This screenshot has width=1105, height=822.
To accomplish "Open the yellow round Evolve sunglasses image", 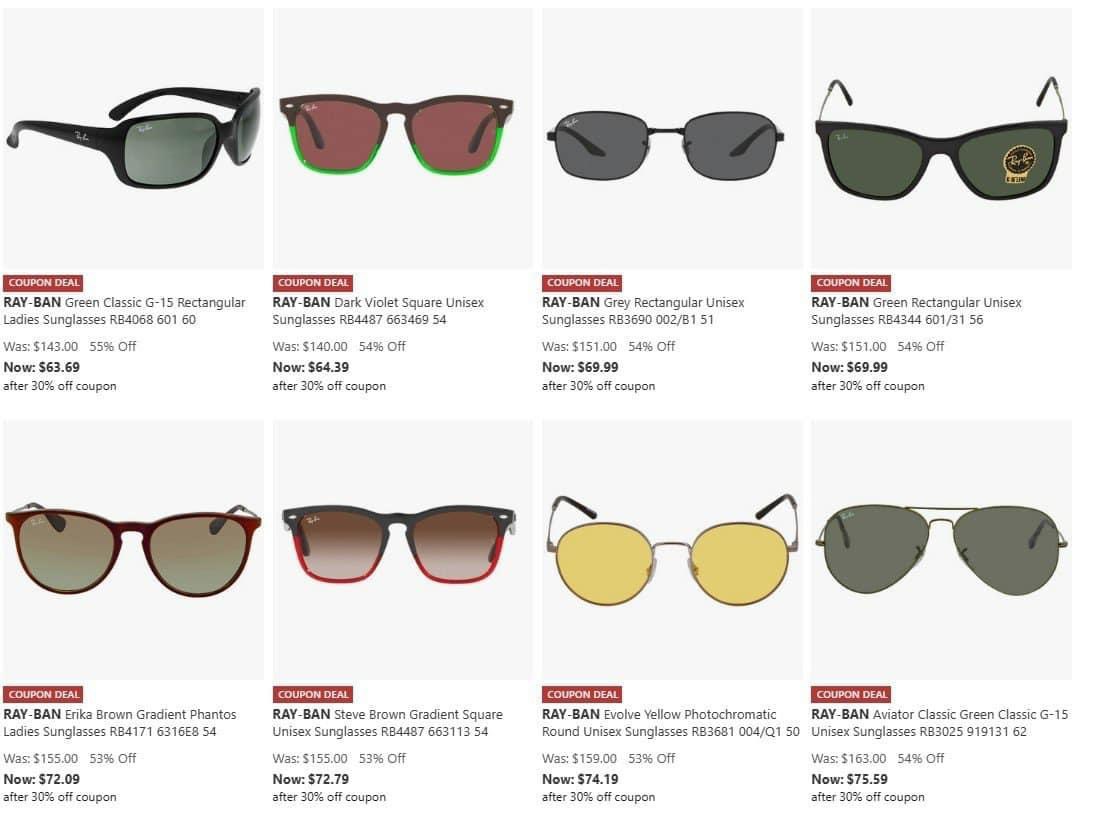I will [672, 550].
